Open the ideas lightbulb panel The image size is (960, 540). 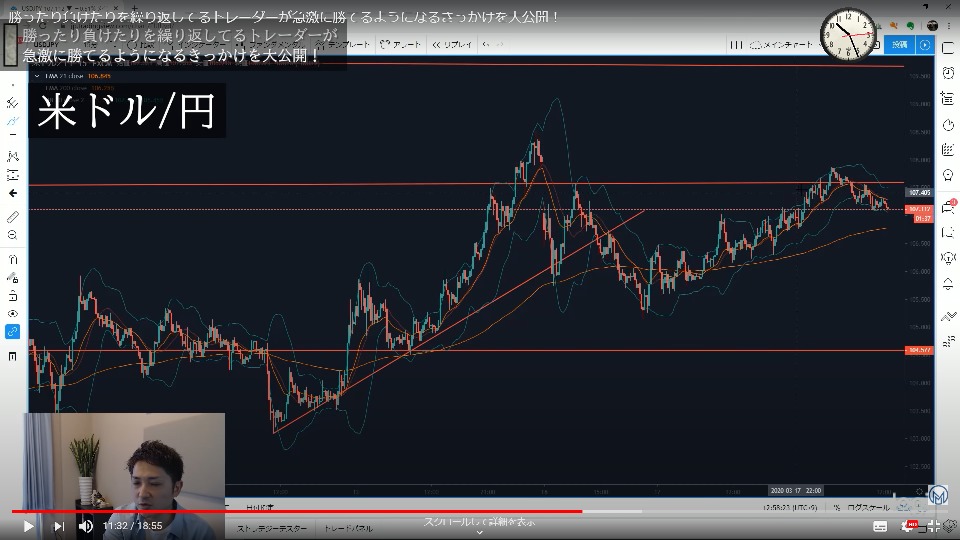pos(948,258)
